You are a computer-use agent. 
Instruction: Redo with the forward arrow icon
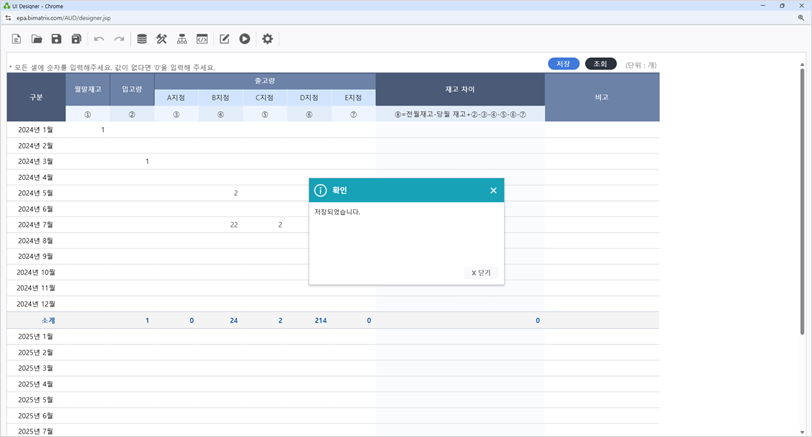[119, 39]
